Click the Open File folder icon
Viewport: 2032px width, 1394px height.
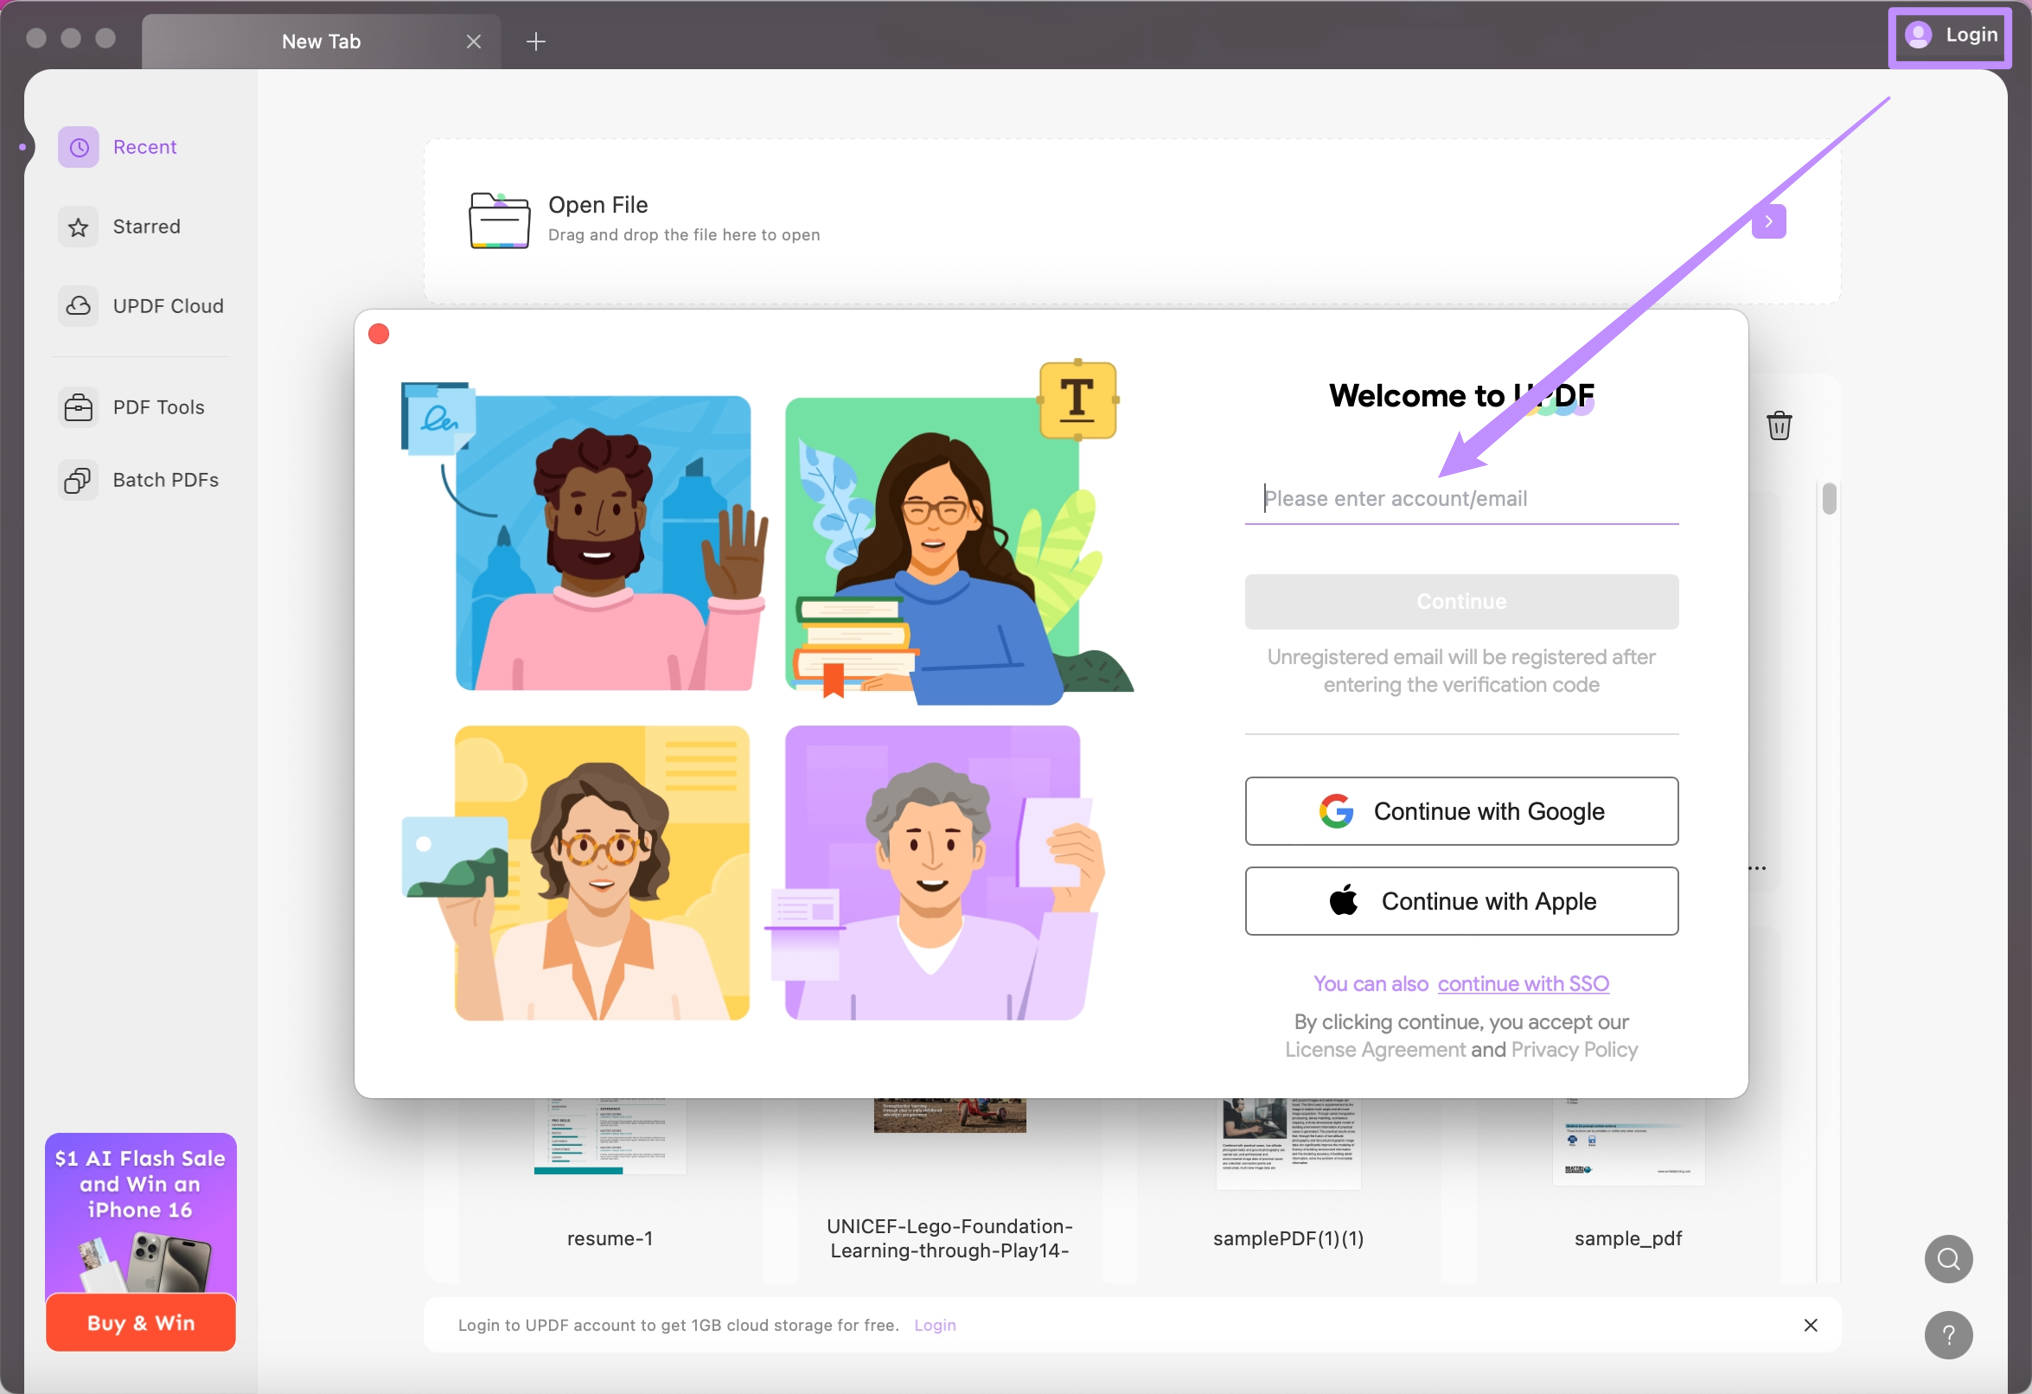coord(499,219)
